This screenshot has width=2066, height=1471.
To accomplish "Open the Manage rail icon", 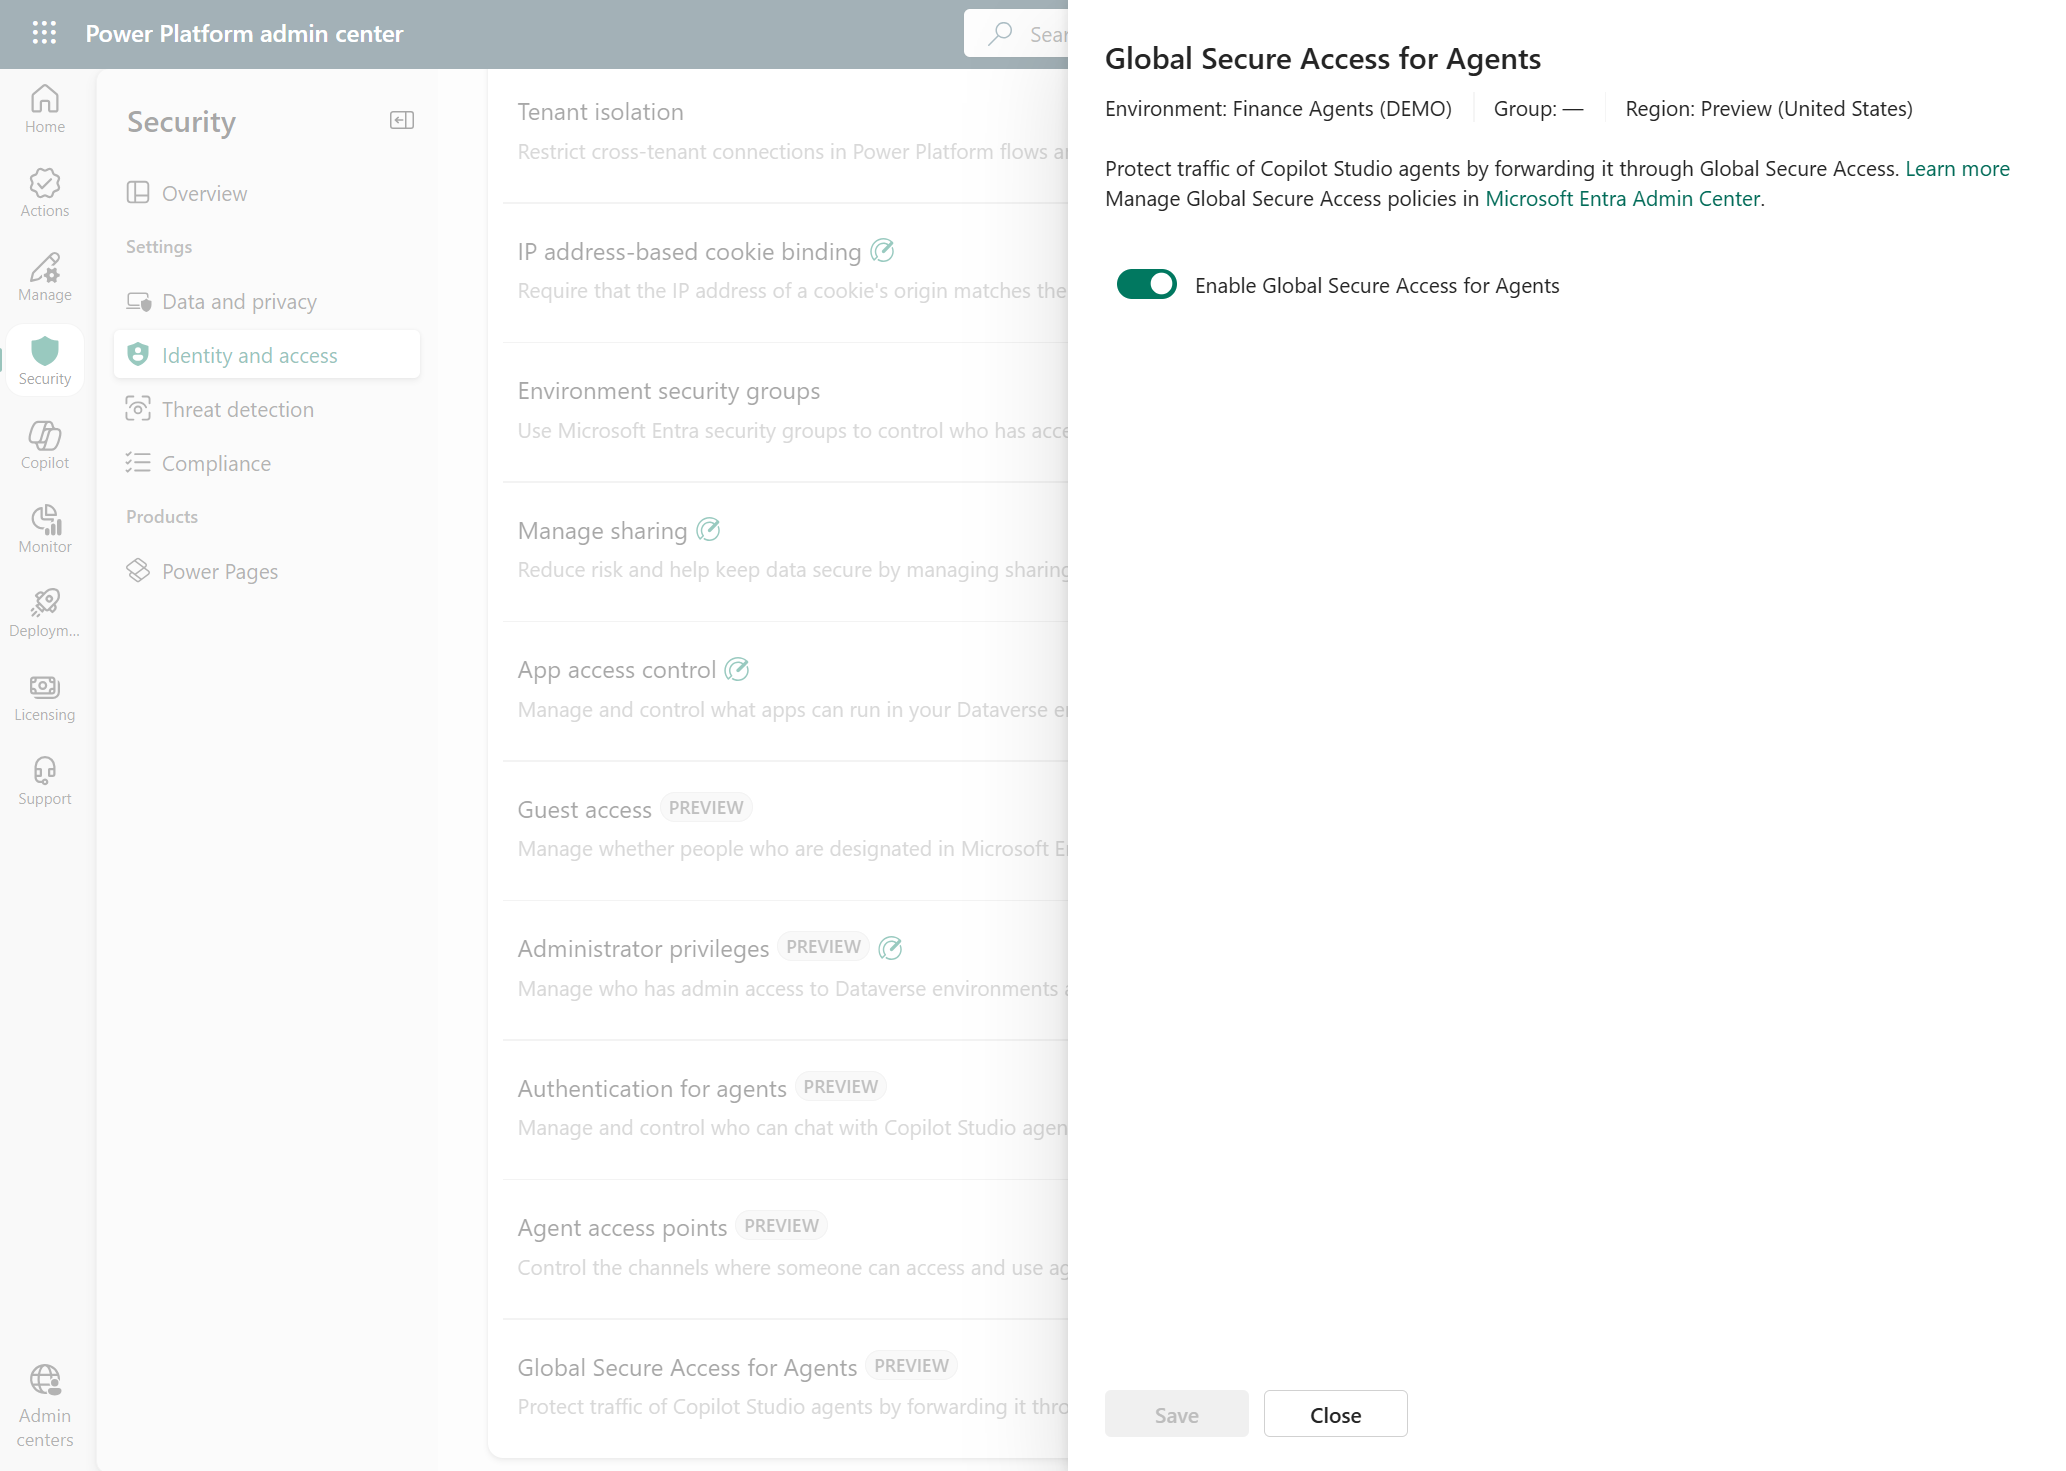I will point(45,277).
